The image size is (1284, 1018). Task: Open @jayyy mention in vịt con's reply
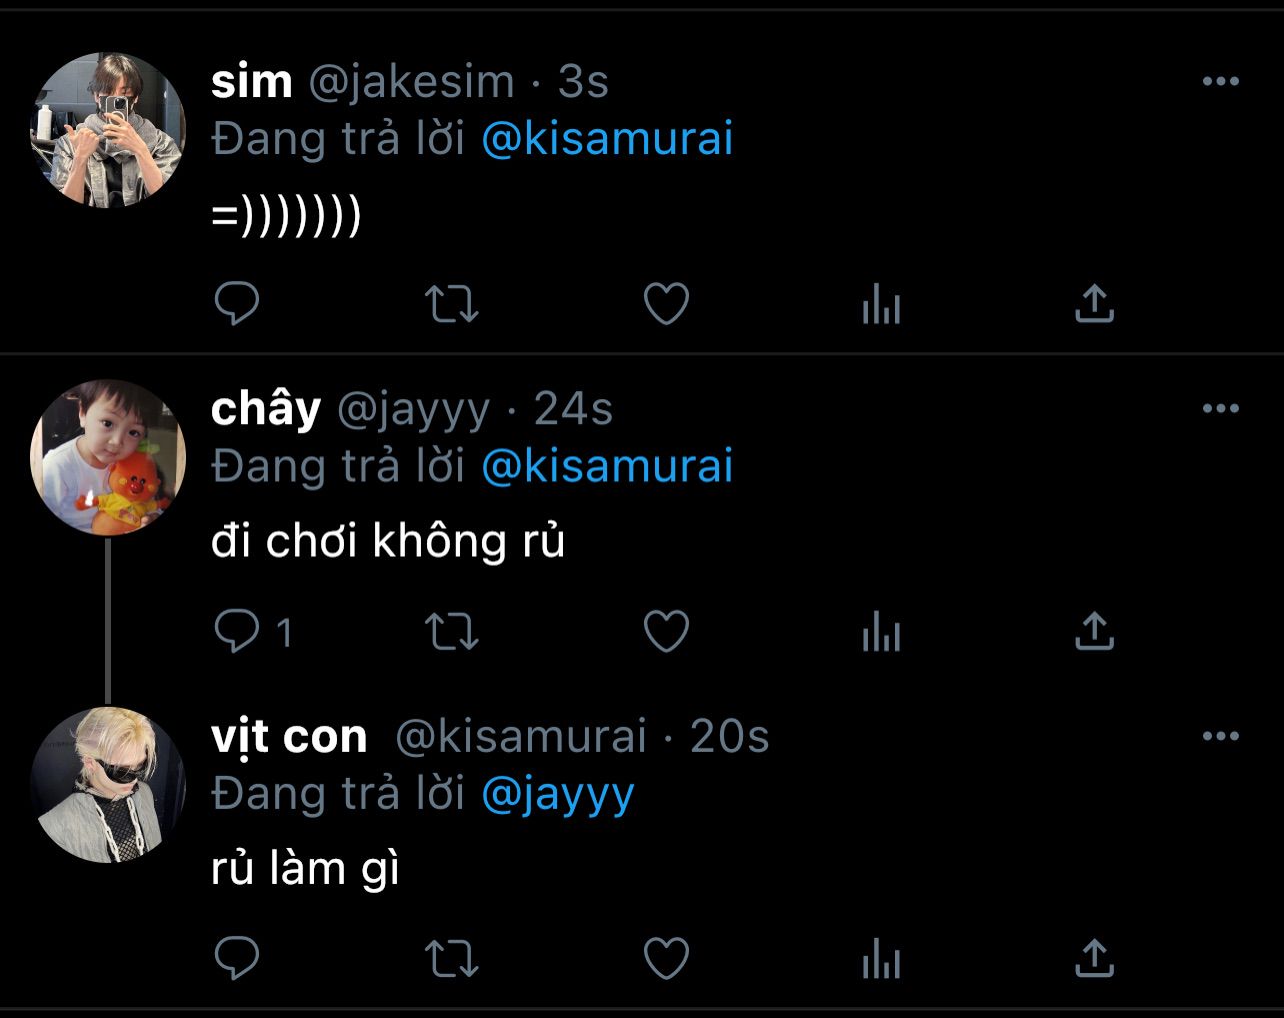(x=558, y=795)
